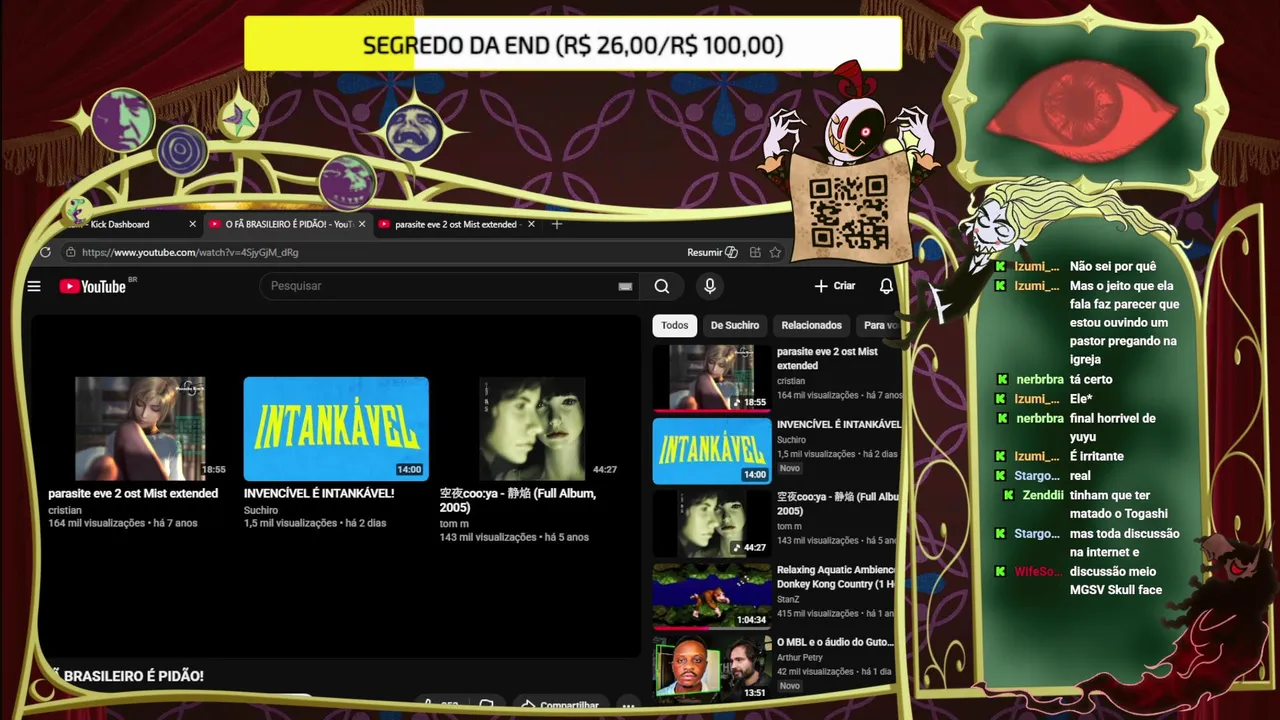The image size is (1280, 720).
Task: Bookmark this page with star icon
Action: pyautogui.click(x=775, y=252)
